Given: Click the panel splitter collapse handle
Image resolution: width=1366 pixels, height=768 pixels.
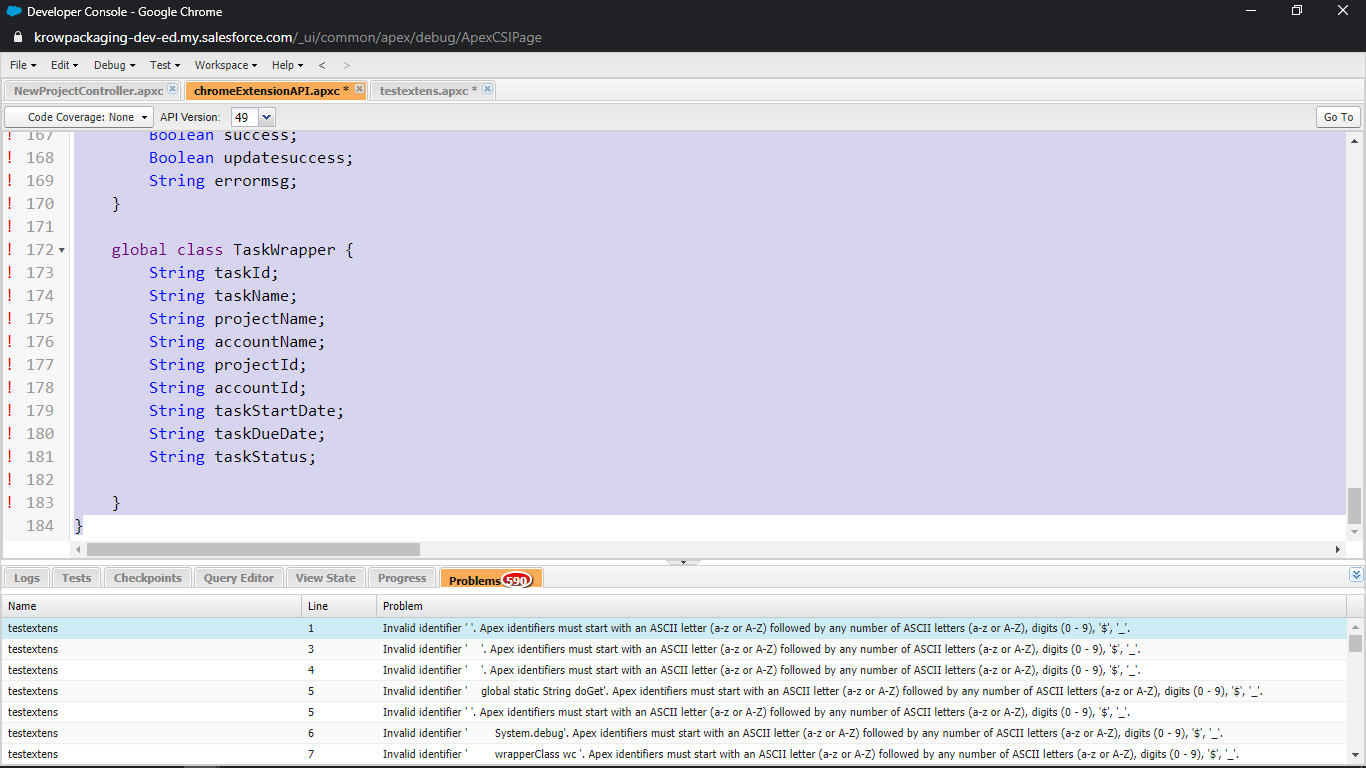Looking at the screenshot, I should (x=683, y=562).
